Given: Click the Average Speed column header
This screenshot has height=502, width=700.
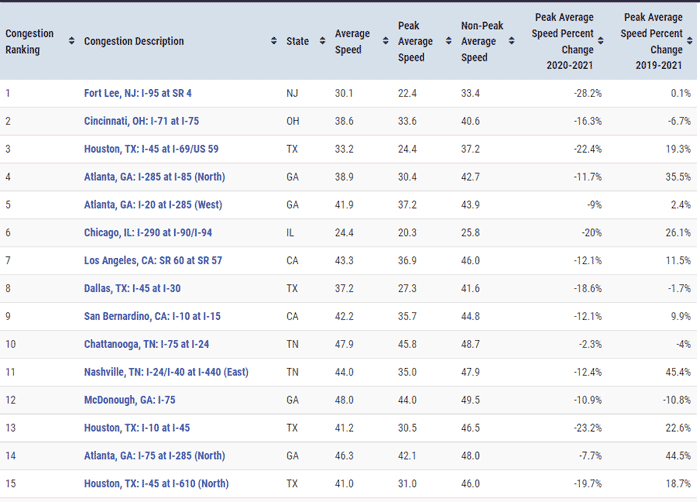Looking at the screenshot, I should tap(352, 42).
